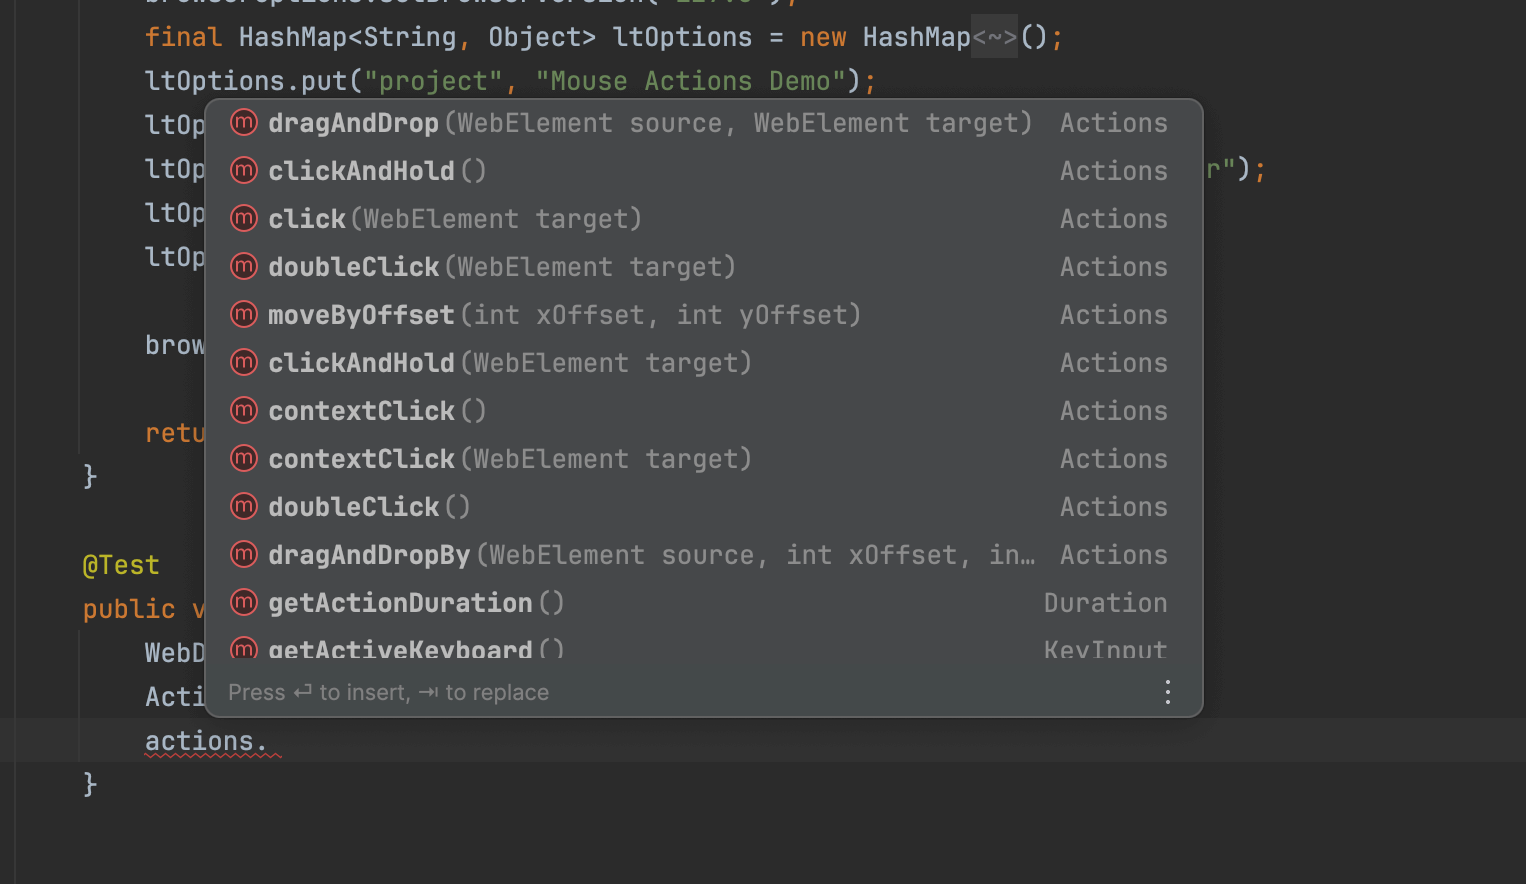Open the completion popup kebab menu
This screenshot has height=884, width=1526.
click(x=1167, y=691)
